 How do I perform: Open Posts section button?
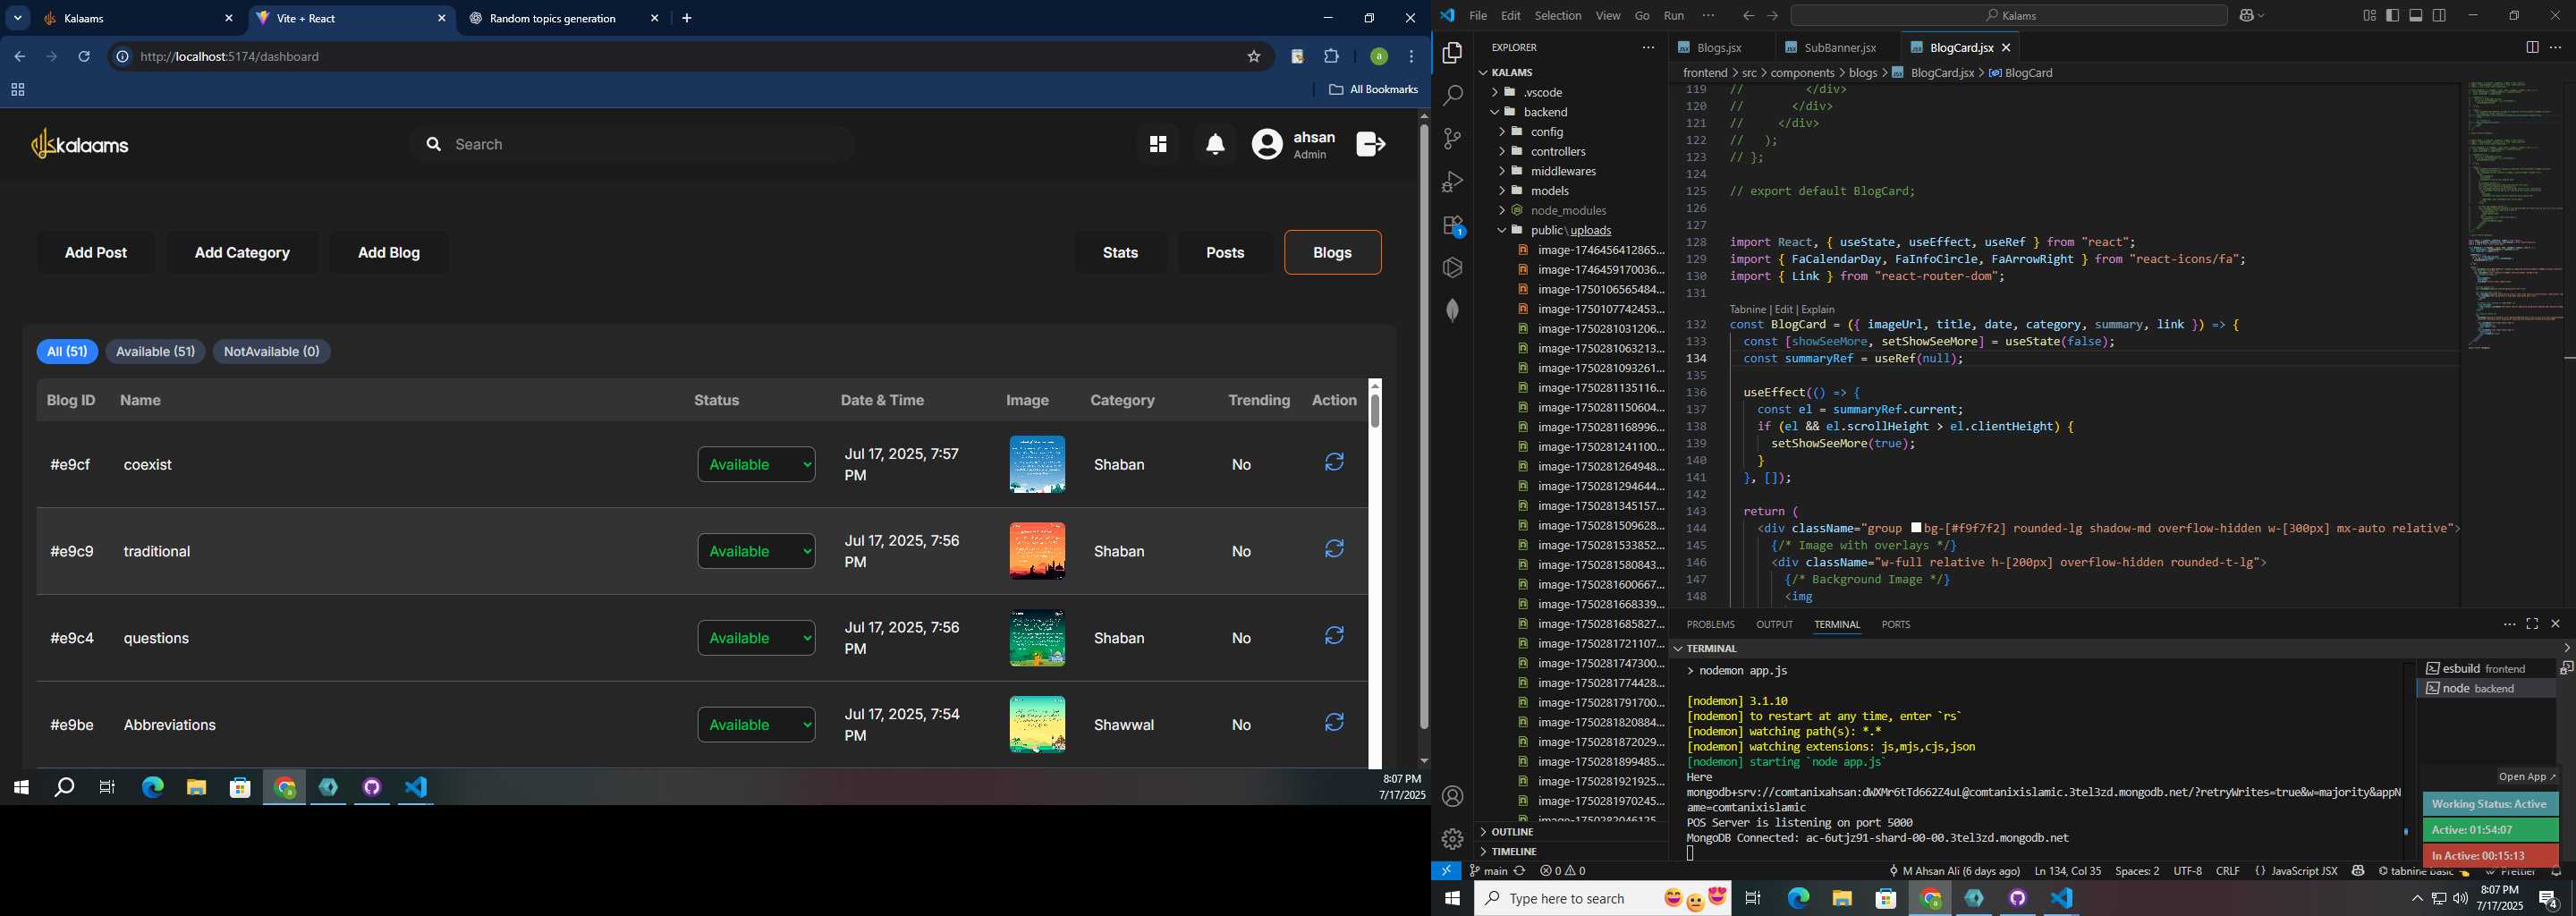[x=1225, y=253]
